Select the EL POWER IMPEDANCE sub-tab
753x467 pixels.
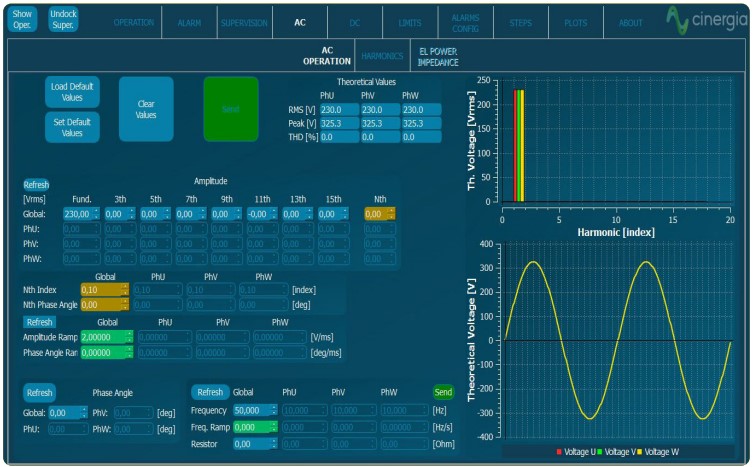pyautogui.click(x=438, y=56)
